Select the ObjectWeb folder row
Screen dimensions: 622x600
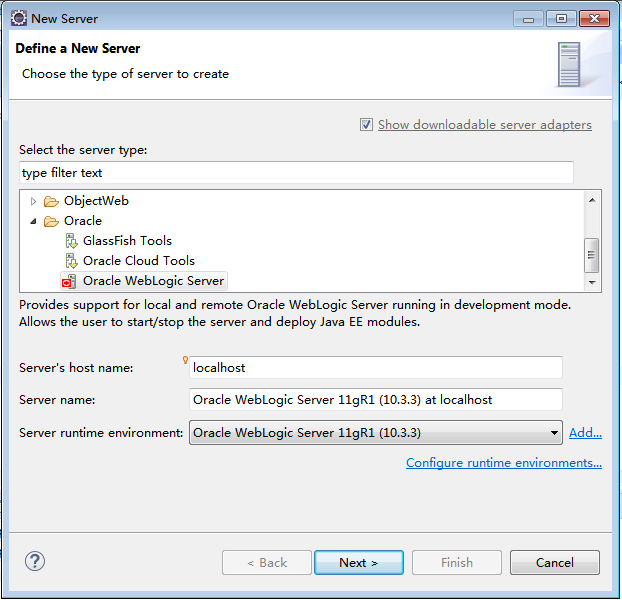coord(96,201)
